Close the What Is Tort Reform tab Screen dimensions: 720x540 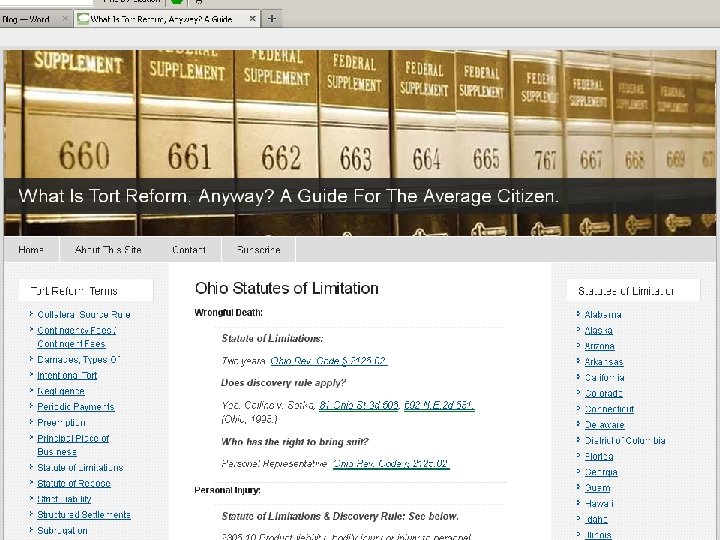click(x=252, y=19)
